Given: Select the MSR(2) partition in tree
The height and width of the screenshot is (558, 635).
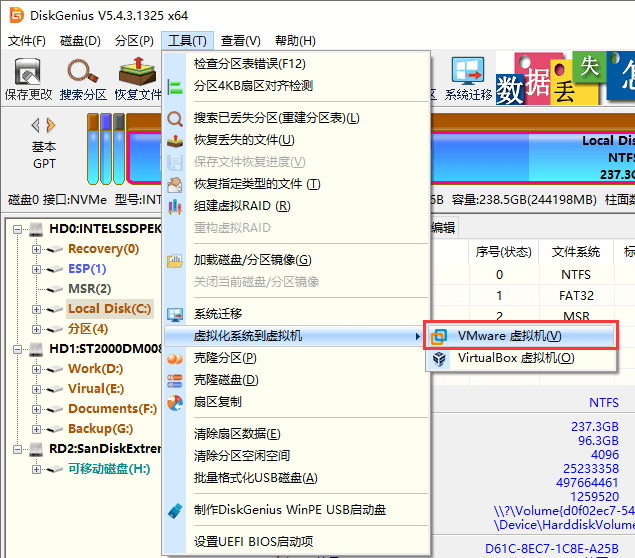Looking at the screenshot, I should (89, 289).
